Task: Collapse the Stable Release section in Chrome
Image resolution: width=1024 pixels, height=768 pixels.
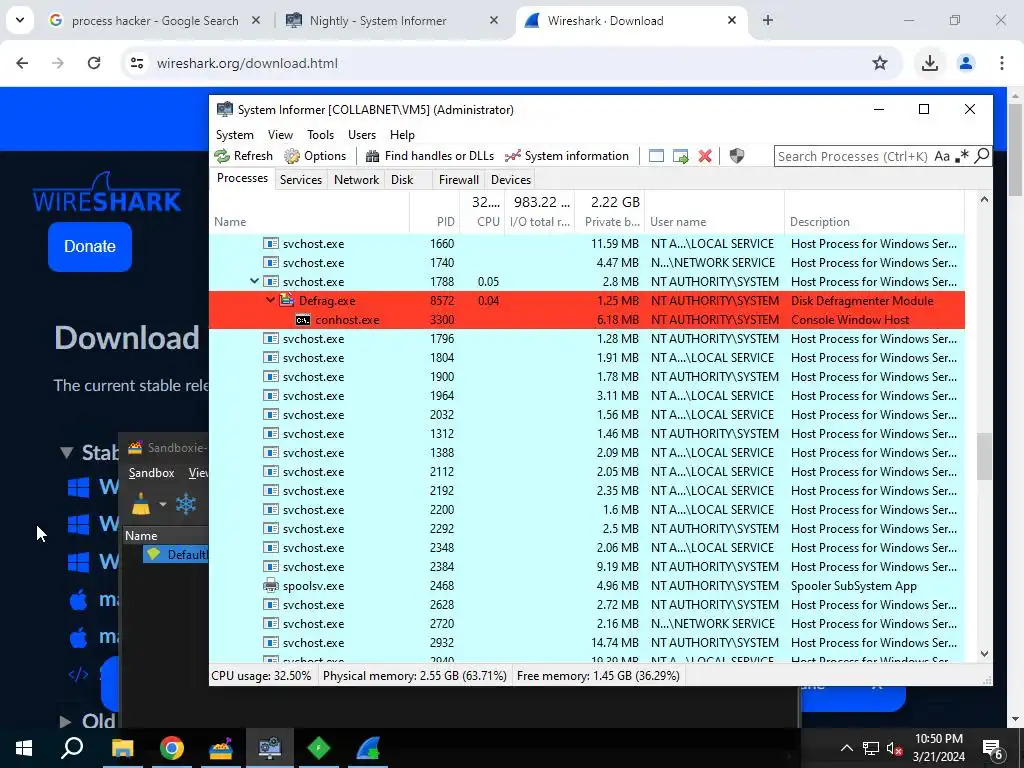Action: pos(66,452)
